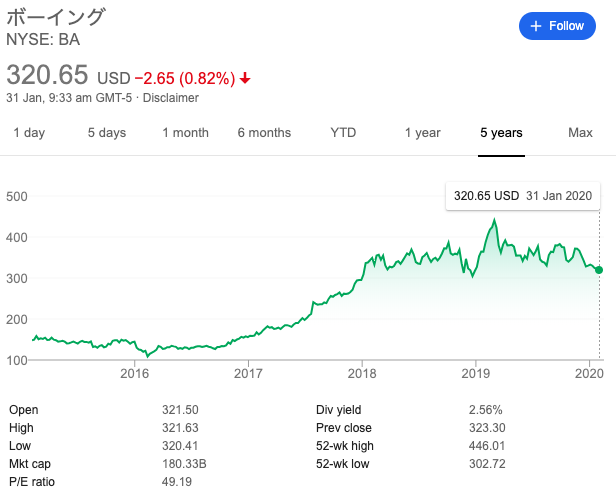Click the NYSE: BA ticker text

tap(43, 40)
